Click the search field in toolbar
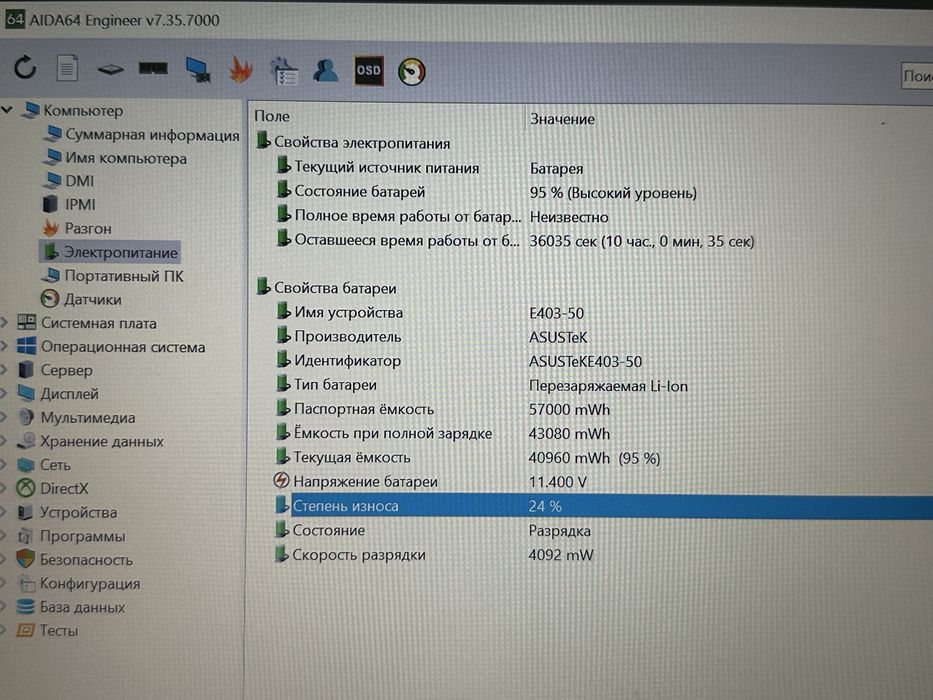Viewport: 933px width, 700px height. click(x=917, y=76)
